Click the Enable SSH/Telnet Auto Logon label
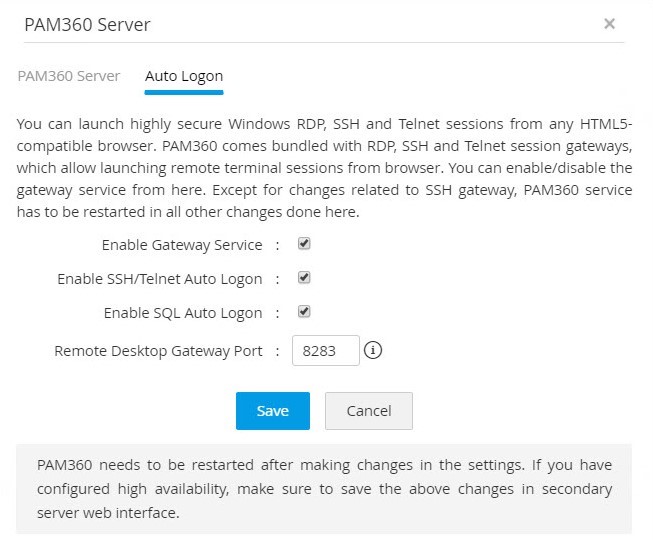This screenshot has height=540, width=653. point(160,279)
